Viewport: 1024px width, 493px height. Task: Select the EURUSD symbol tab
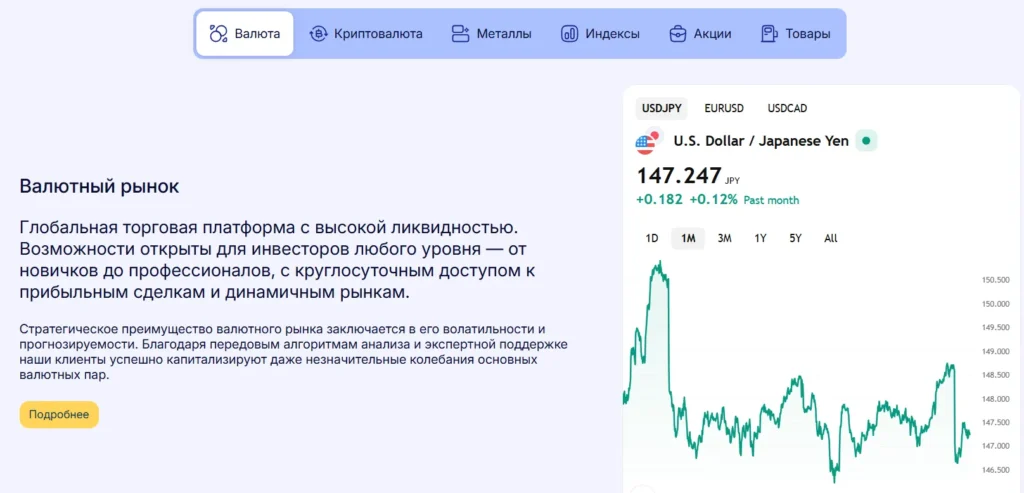(724, 108)
